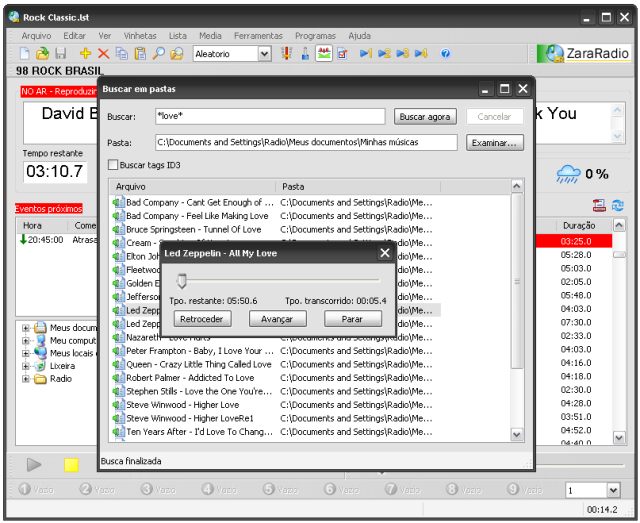Save the list with the floppy icon
This screenshot has width=640, height=523.
(61, 53)
